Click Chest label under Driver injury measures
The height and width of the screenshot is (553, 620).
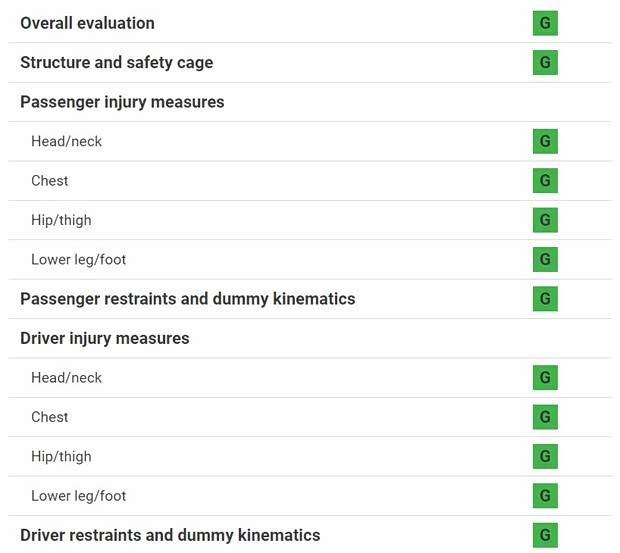pyautogui.click(x=50, y=417)
